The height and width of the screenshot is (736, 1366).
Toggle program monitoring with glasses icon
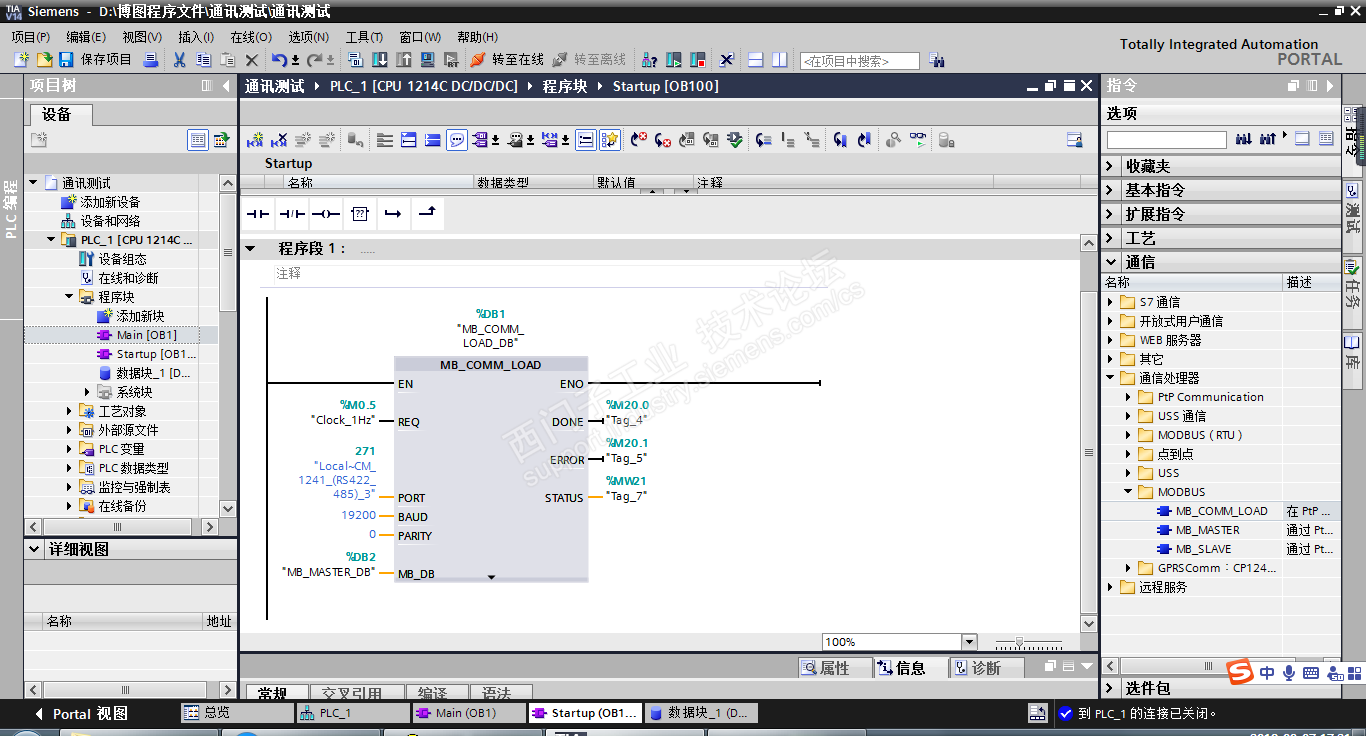[918, 140]
